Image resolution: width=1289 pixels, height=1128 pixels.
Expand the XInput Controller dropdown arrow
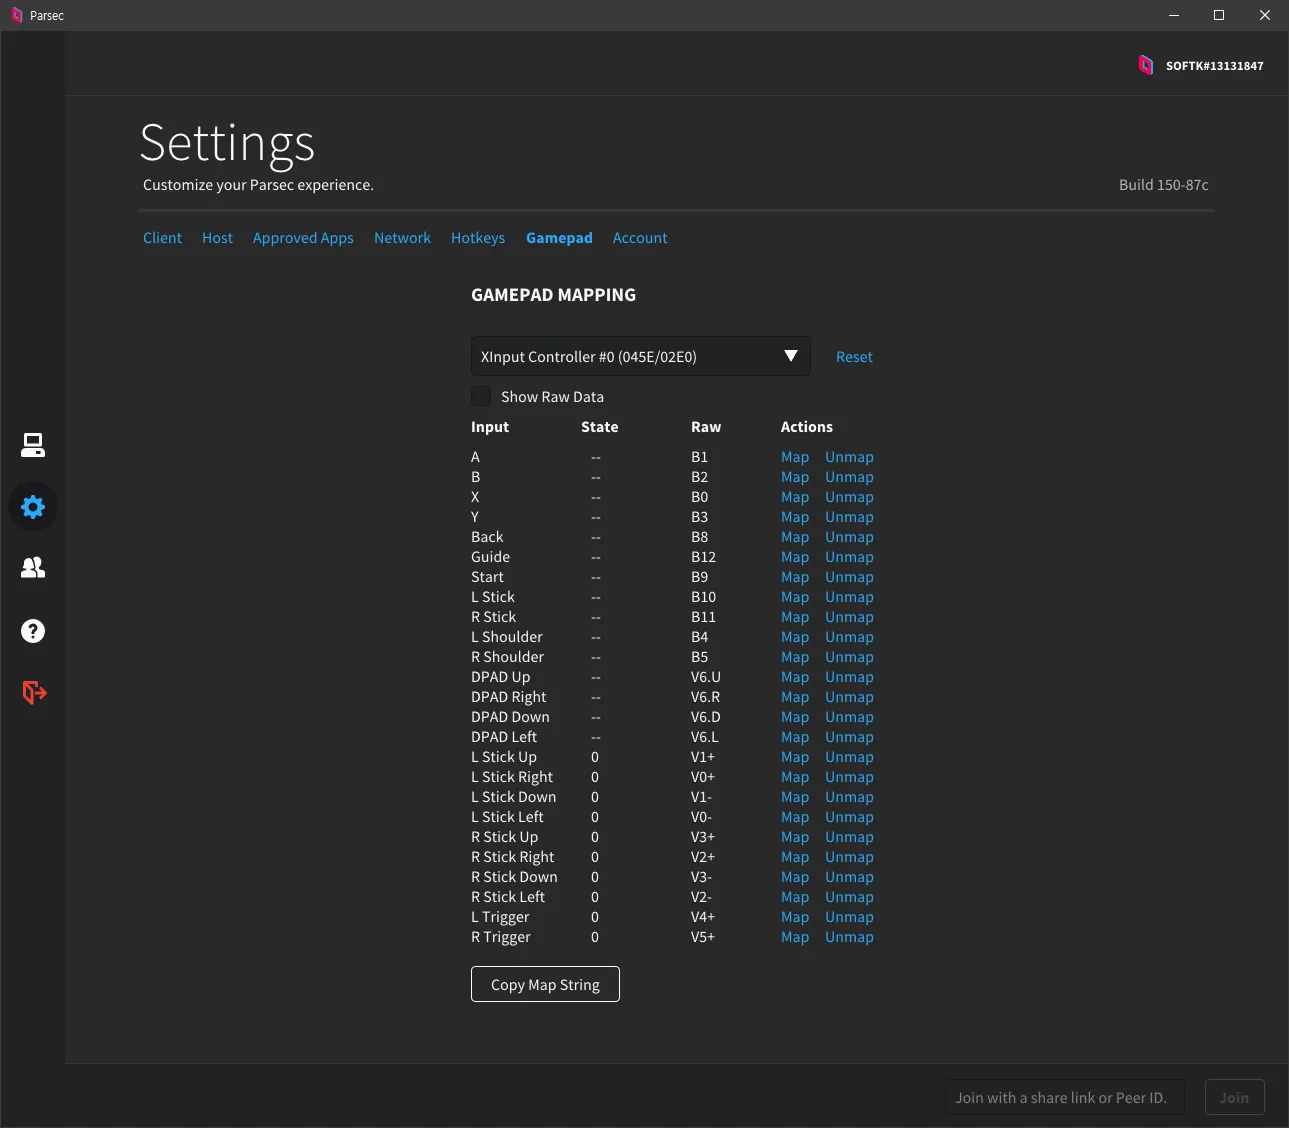tap(790, 356)
